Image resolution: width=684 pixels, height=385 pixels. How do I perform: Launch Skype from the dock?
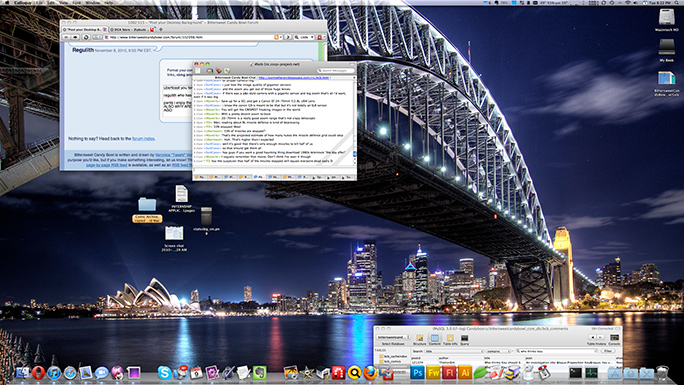pos(164,373)
